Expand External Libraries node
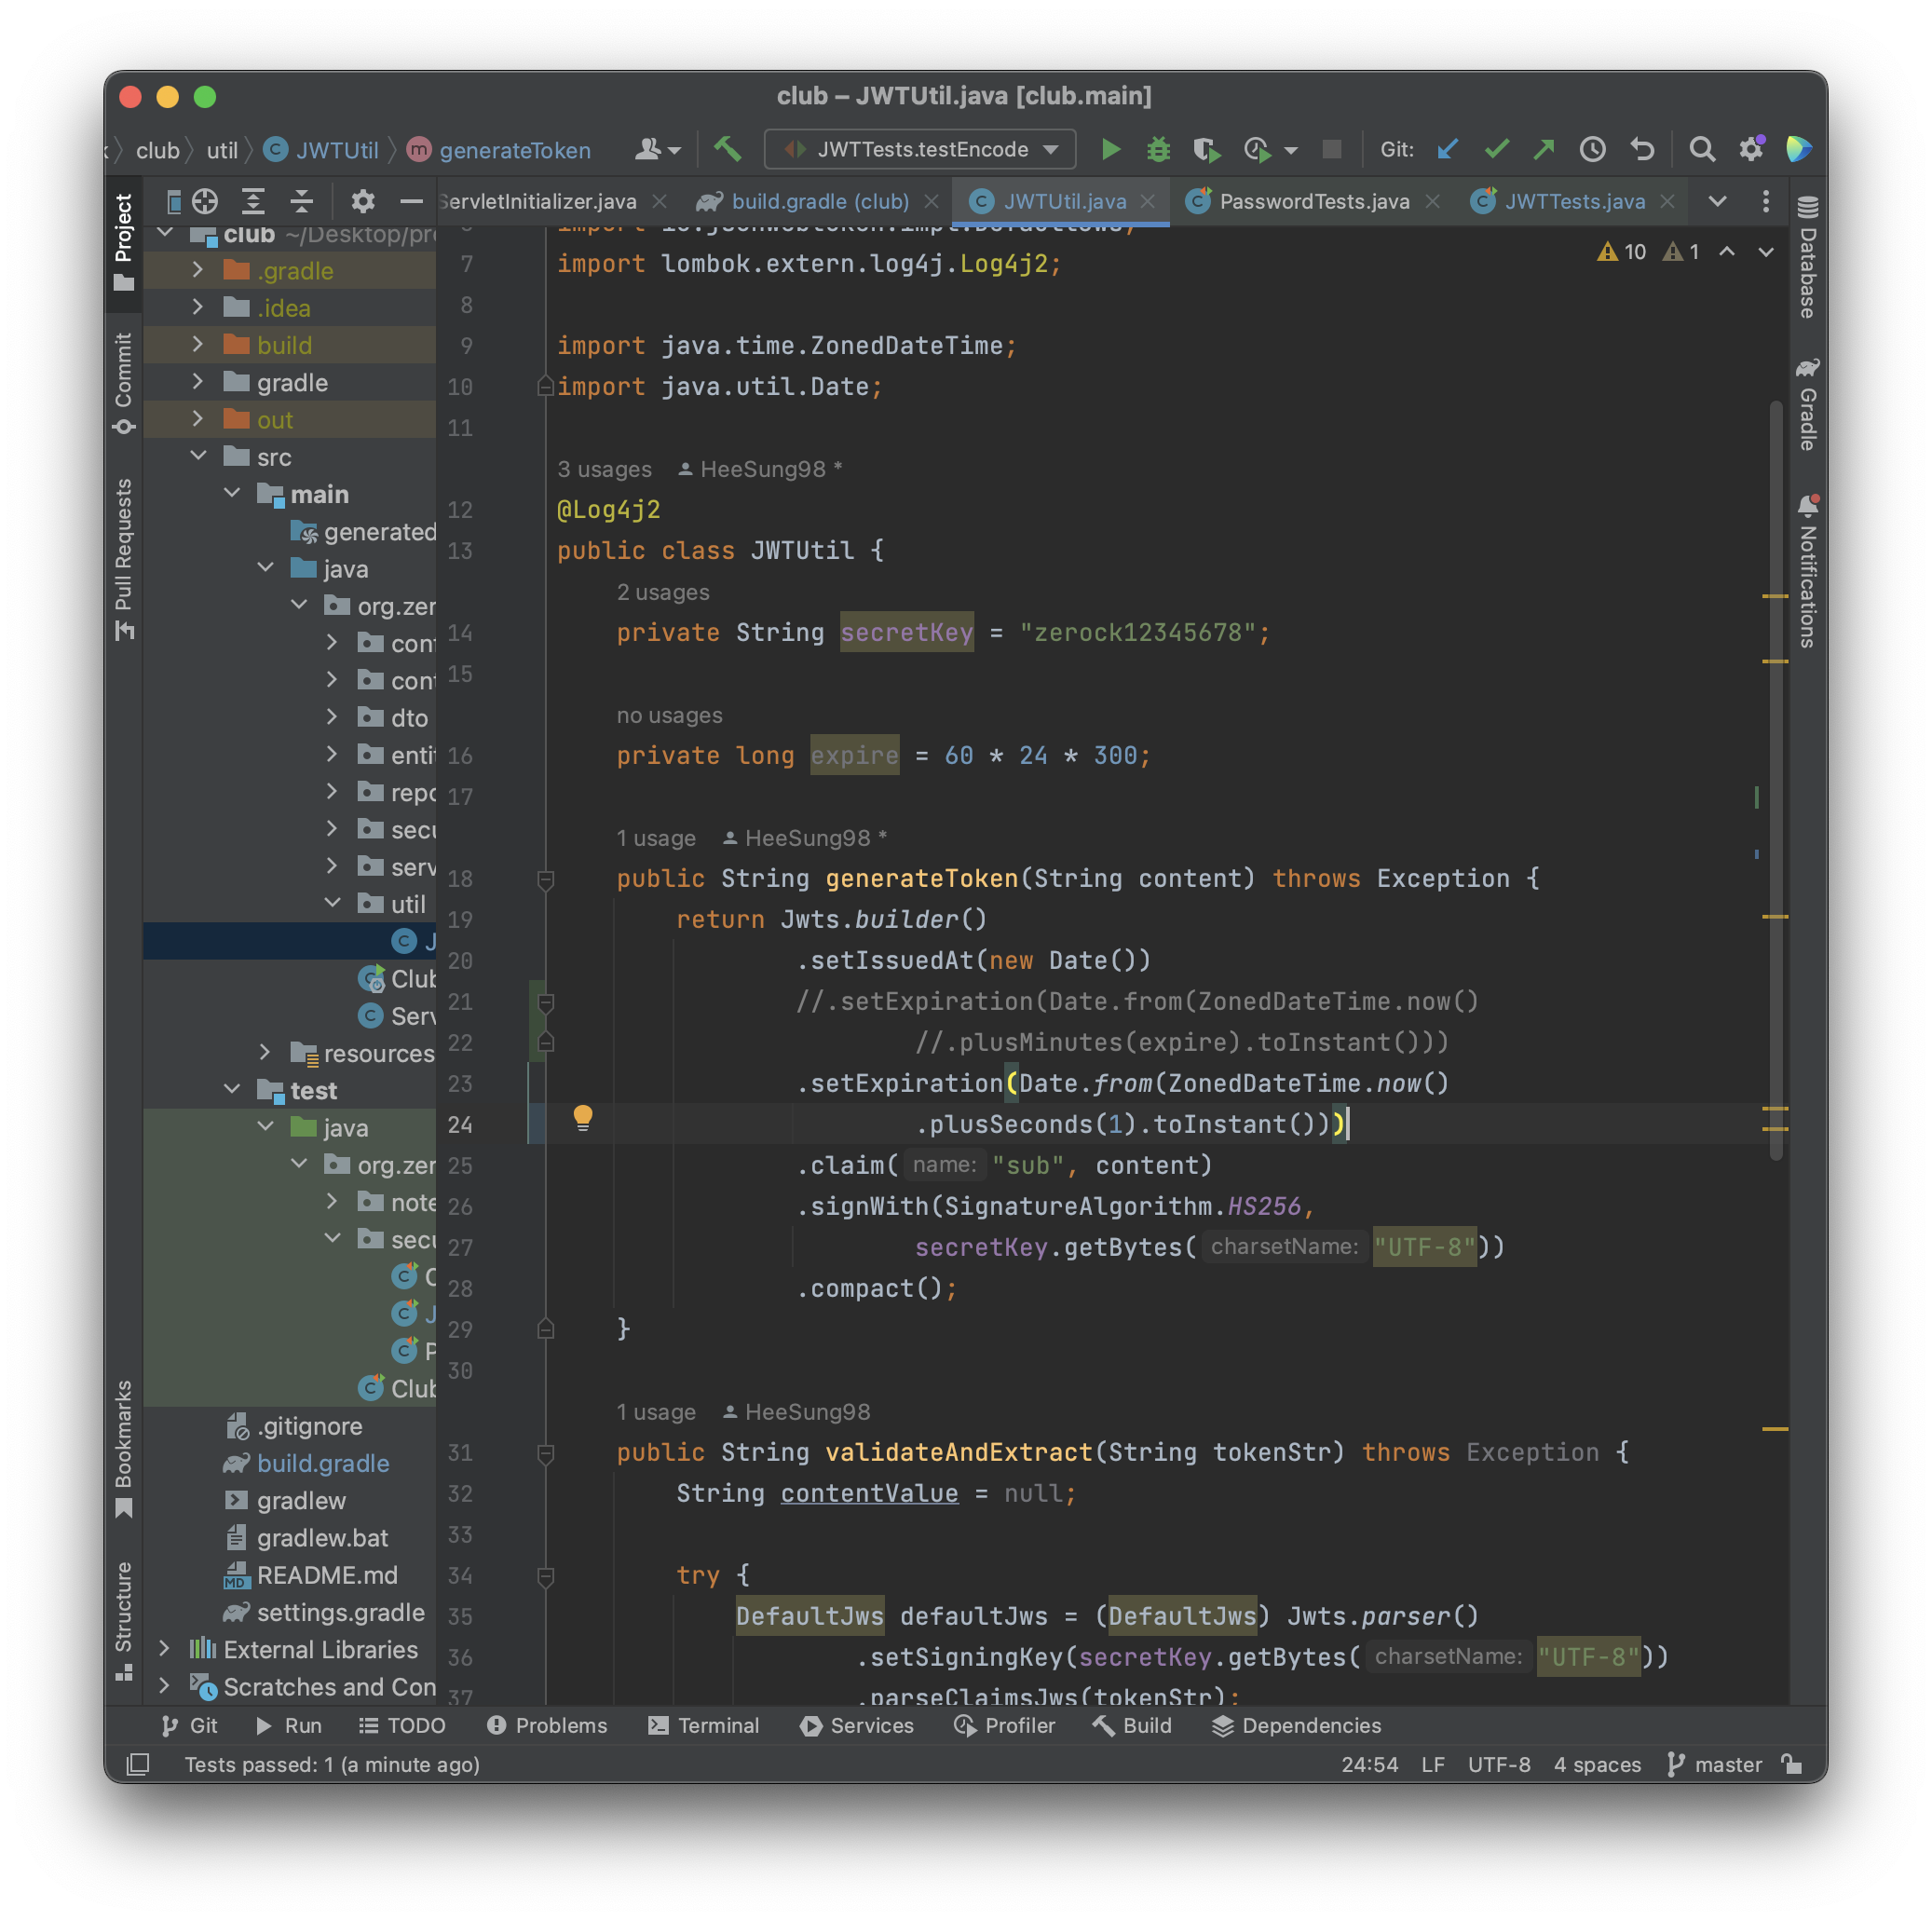Image resolution: width=1932 pixels, height=1921 pixels. [x=164, y=1648]
